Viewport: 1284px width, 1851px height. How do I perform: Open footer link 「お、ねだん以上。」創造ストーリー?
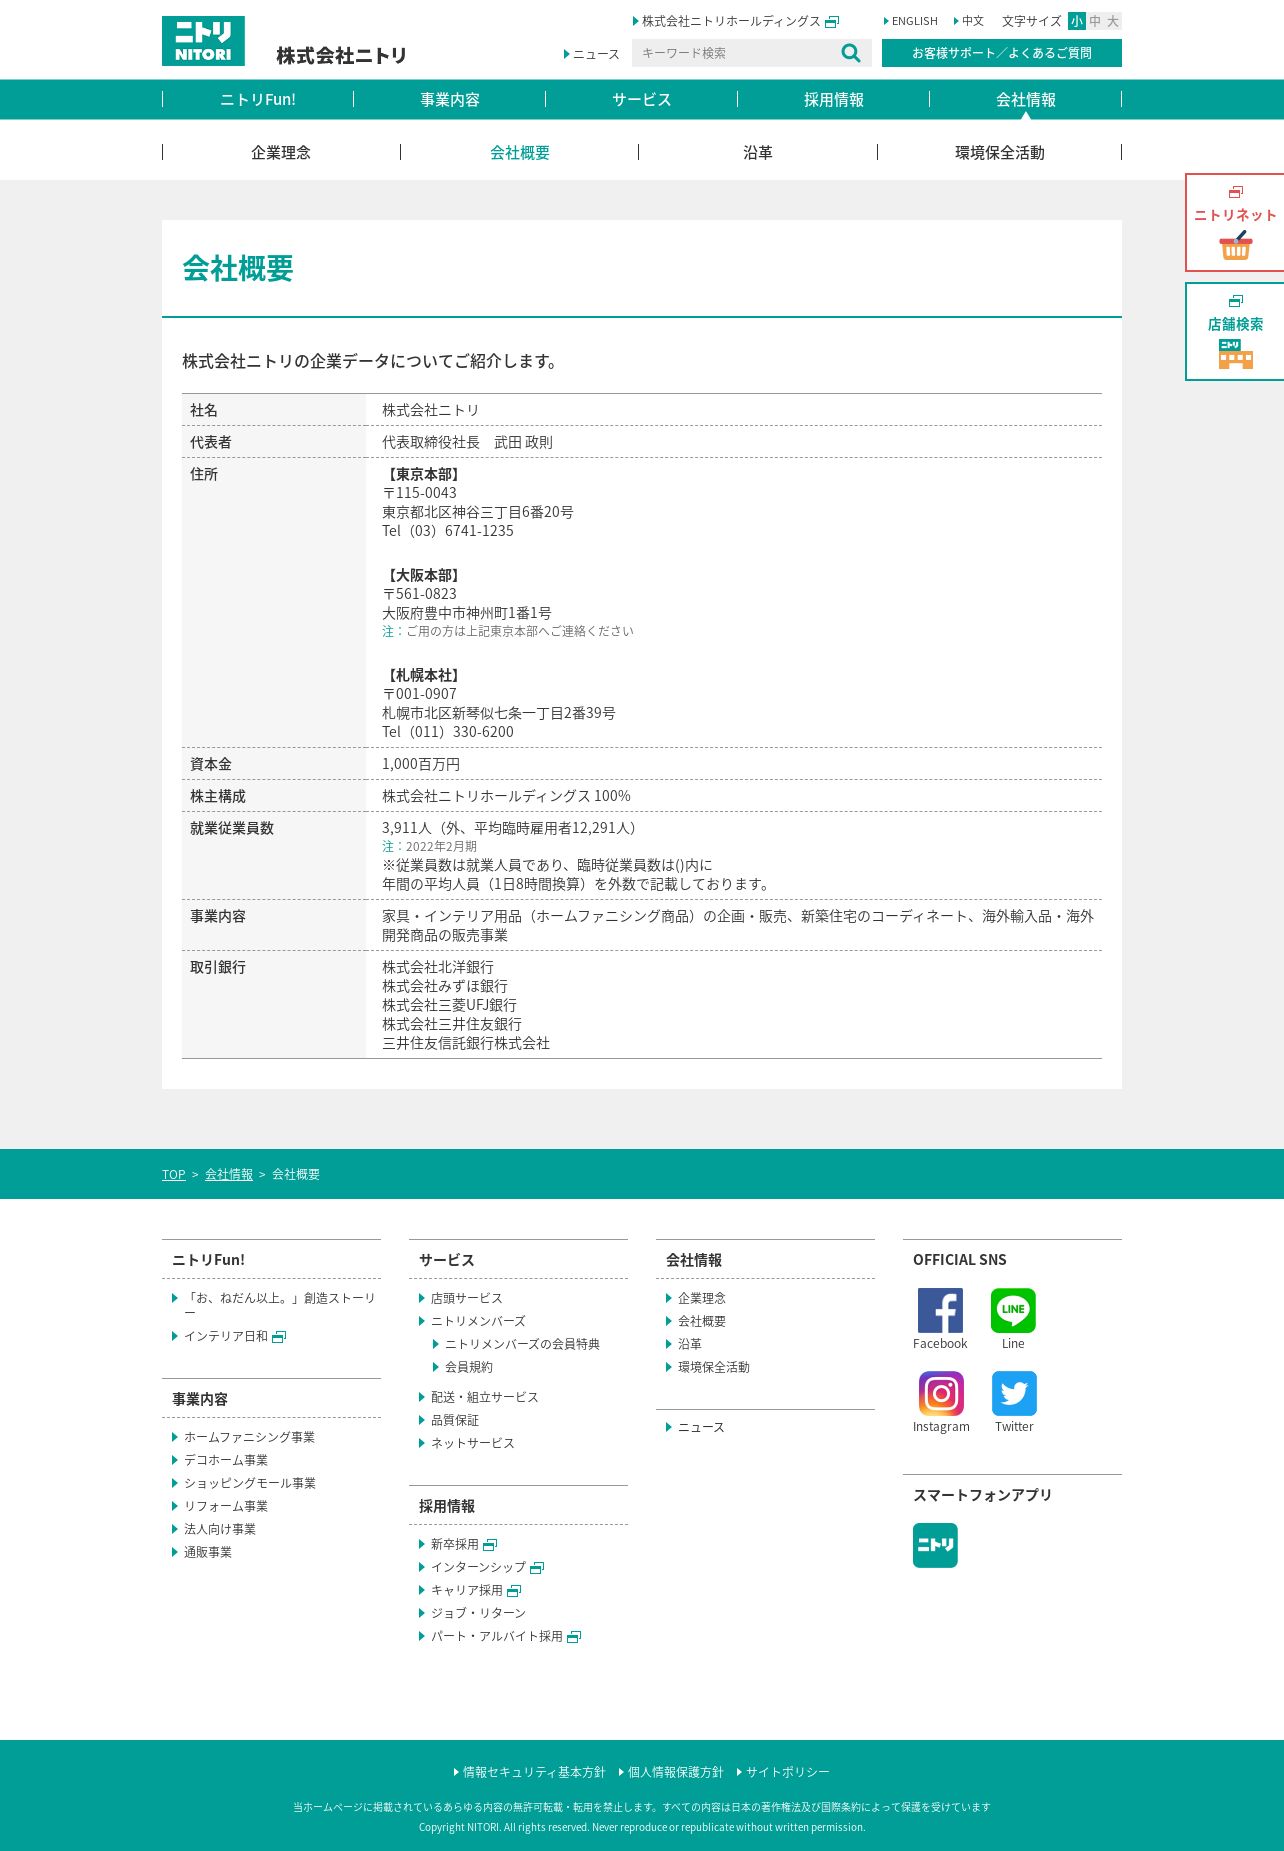(279, 1305)
